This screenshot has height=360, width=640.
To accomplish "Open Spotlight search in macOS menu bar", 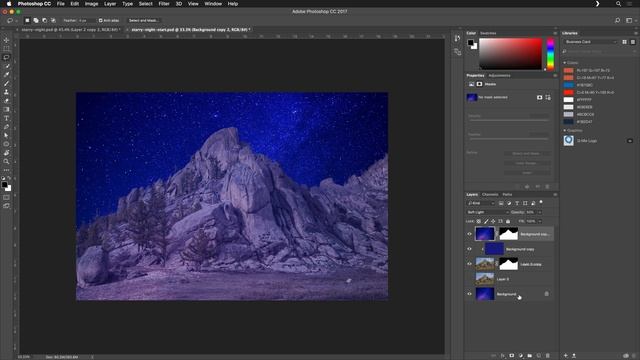I will [x=618, y=4].
